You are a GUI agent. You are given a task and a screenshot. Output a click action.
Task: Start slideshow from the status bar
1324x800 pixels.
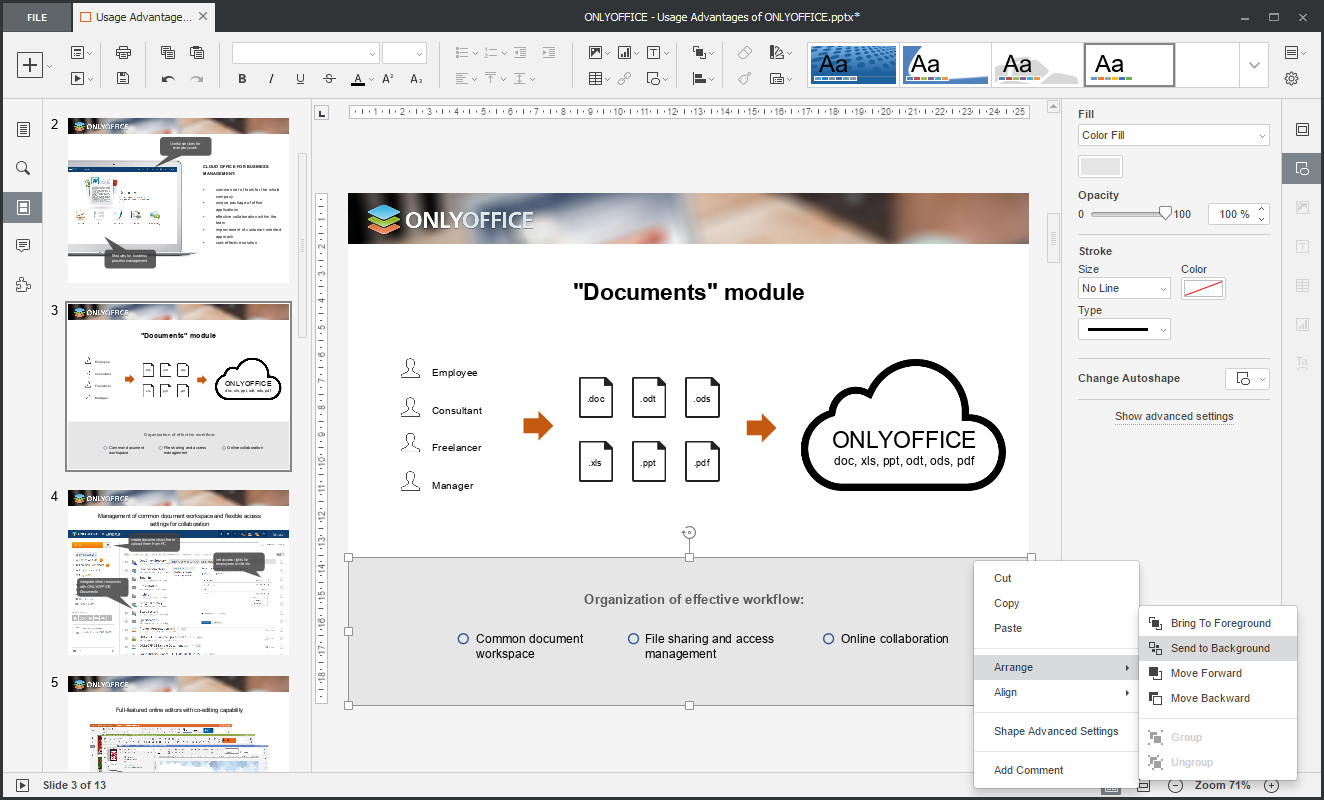coord(22,785)
